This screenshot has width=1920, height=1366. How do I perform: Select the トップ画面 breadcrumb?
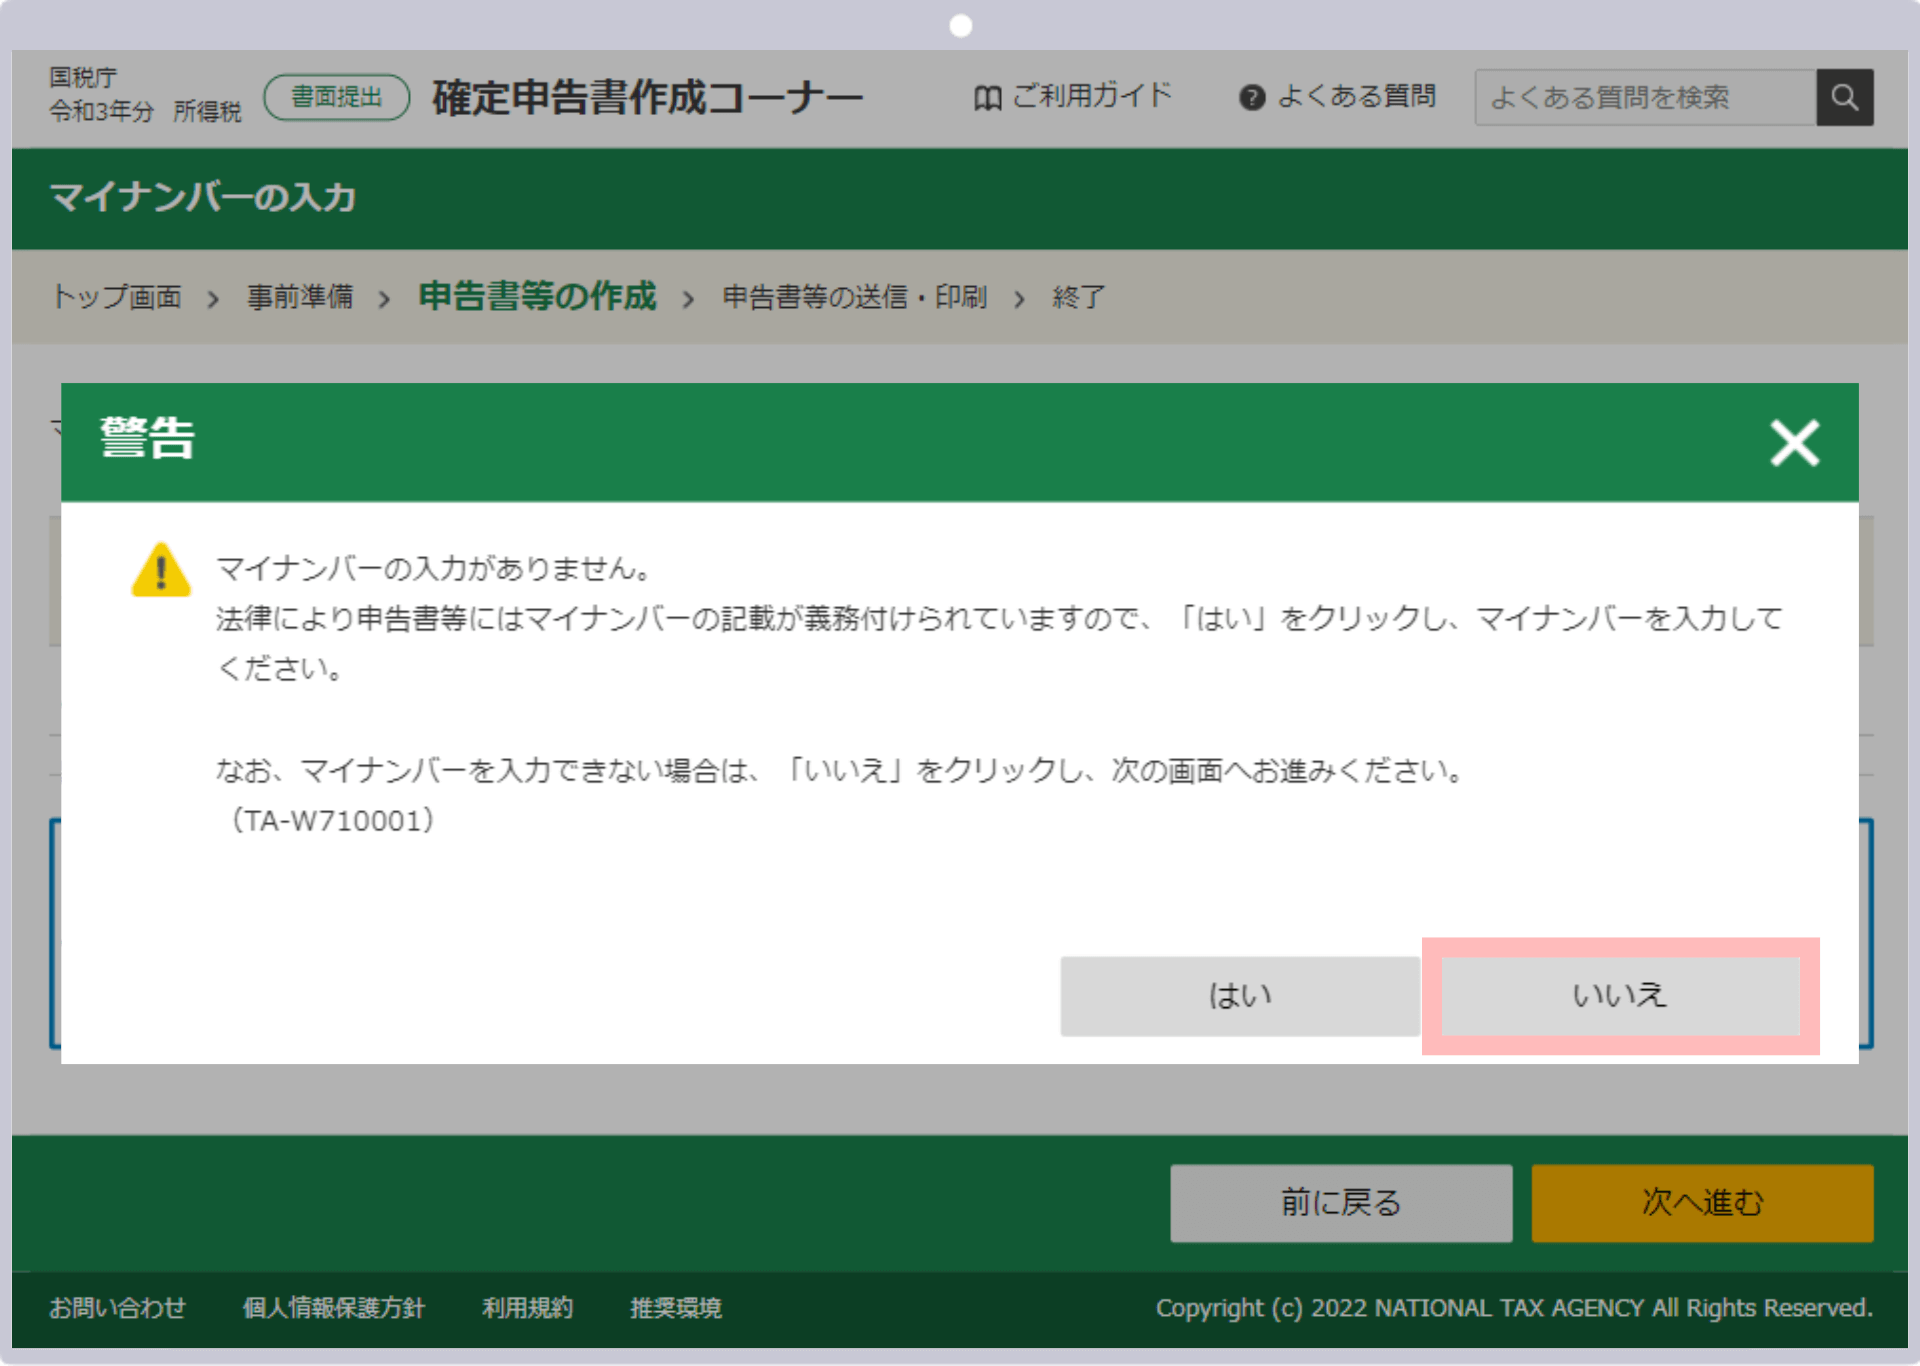[117, 297]
